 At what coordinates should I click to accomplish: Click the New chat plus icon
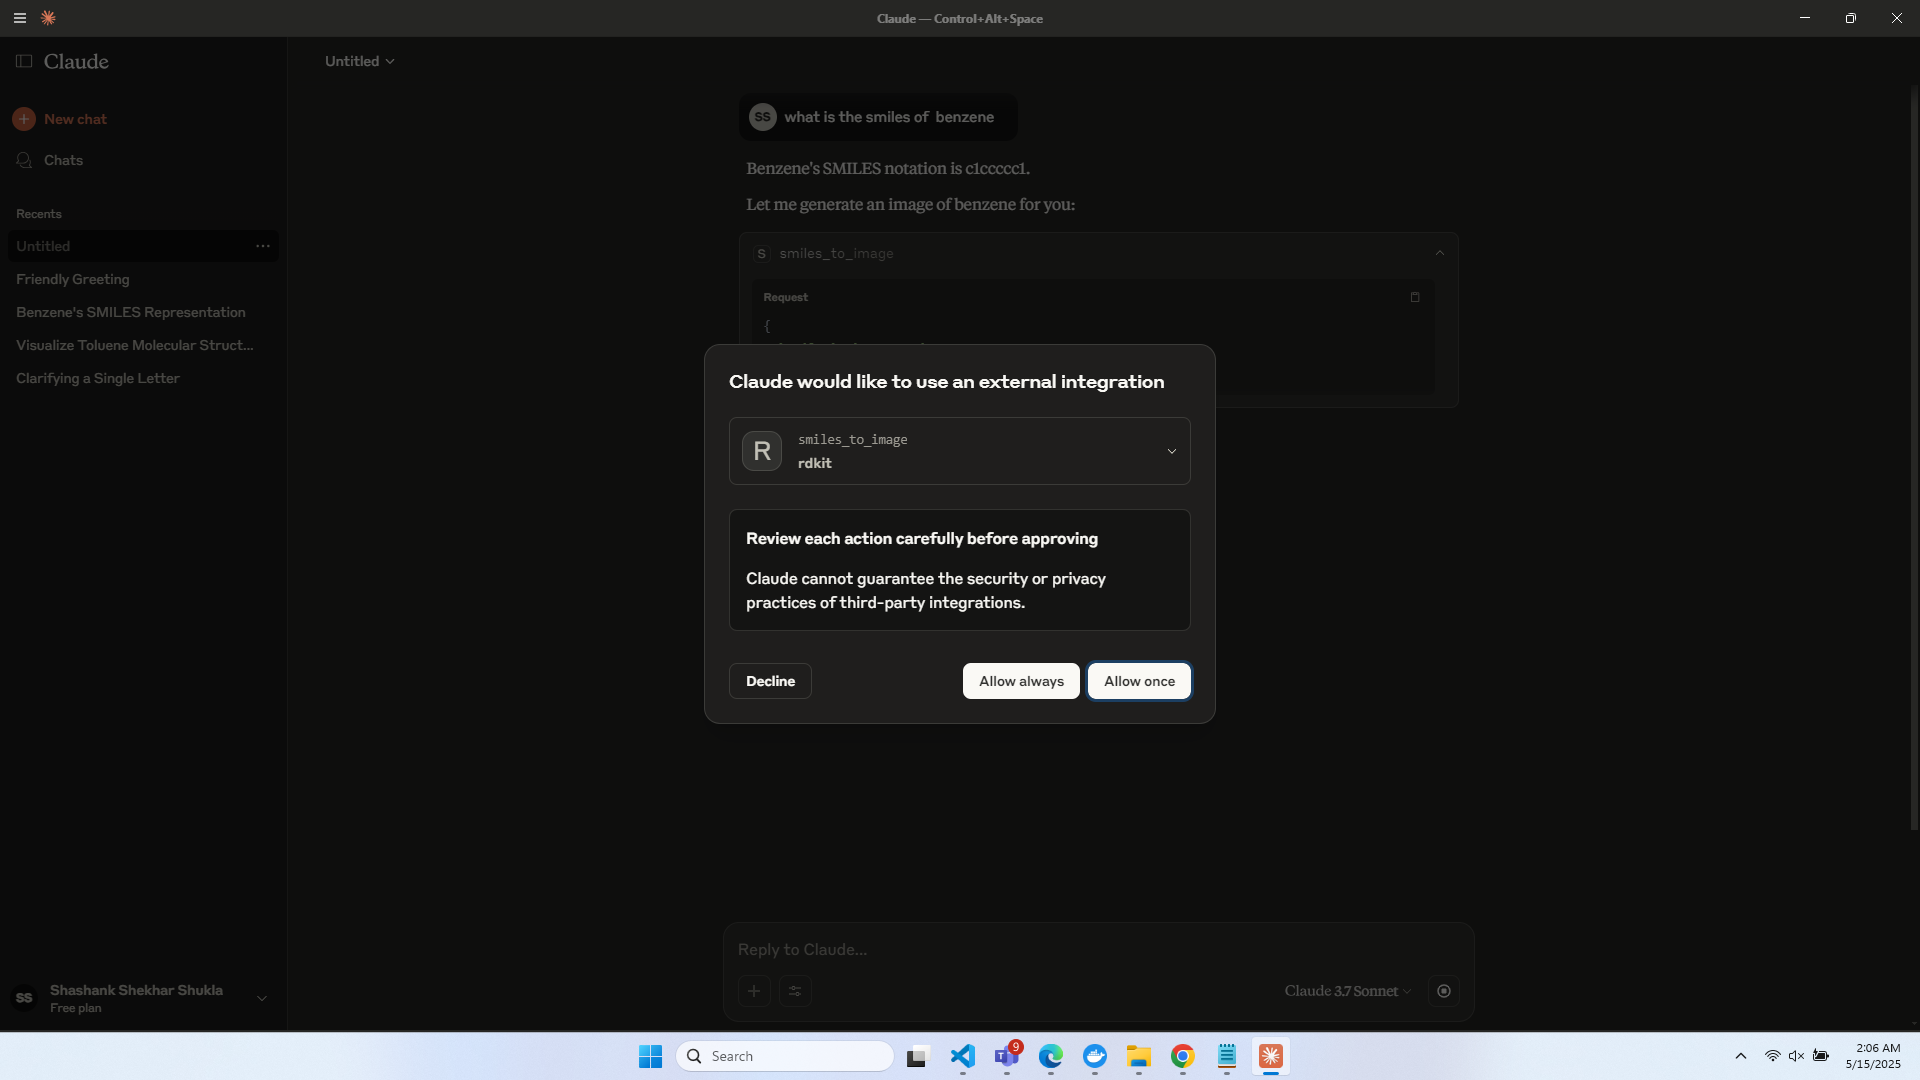[24, 119]
